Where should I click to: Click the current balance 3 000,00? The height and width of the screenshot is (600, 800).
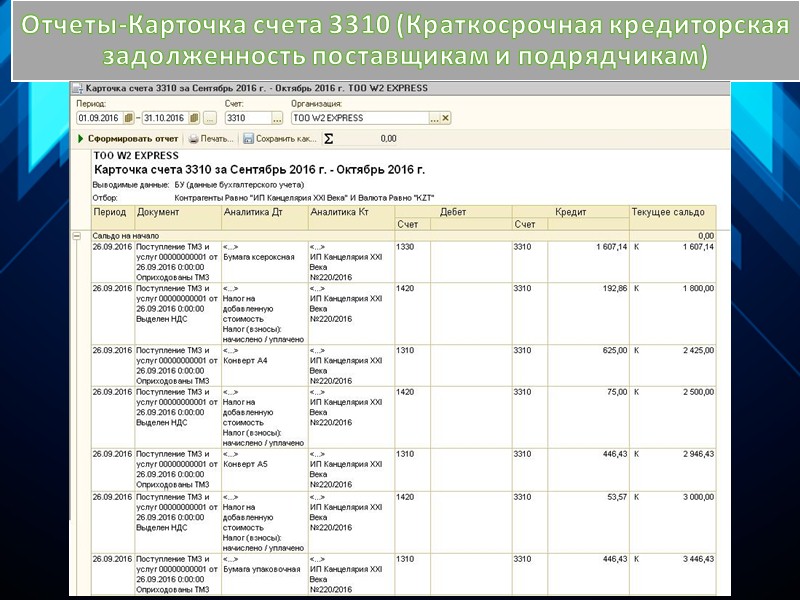698,497
